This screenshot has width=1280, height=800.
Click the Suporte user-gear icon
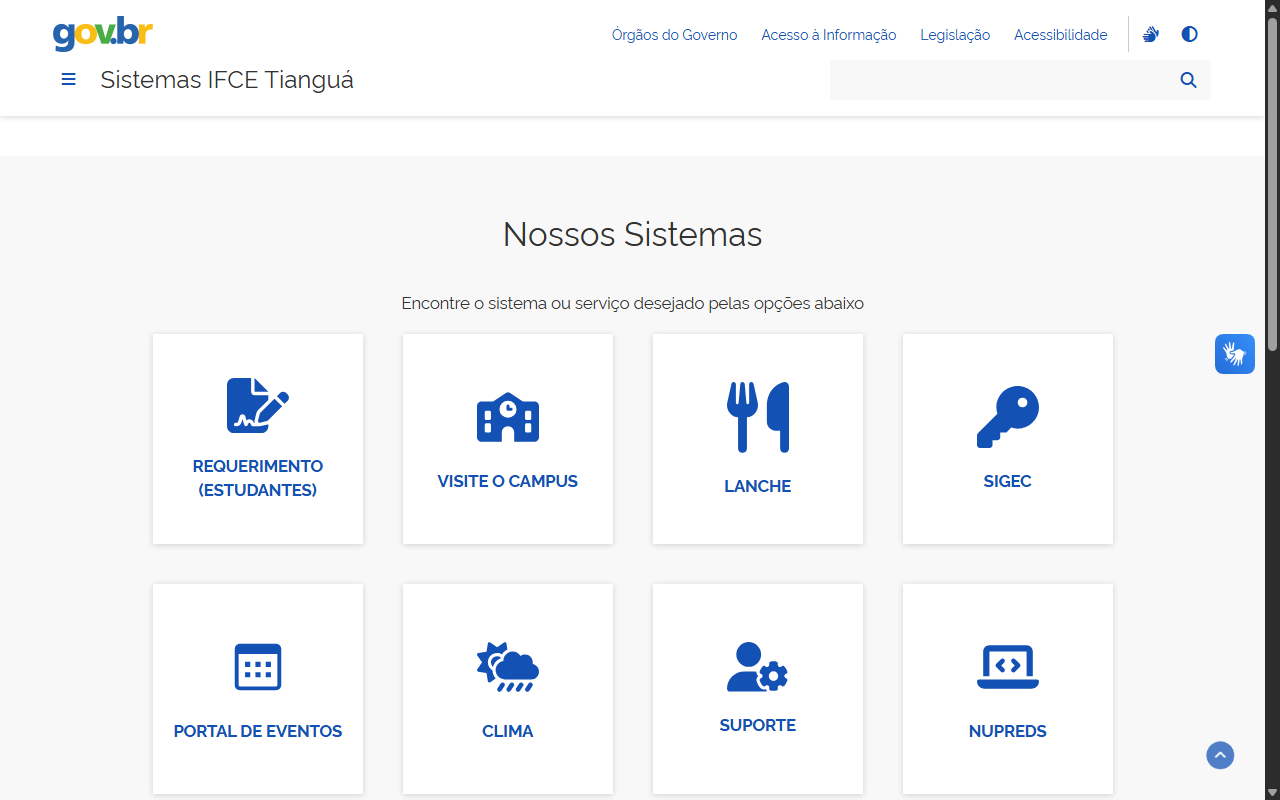pos(758,667)
